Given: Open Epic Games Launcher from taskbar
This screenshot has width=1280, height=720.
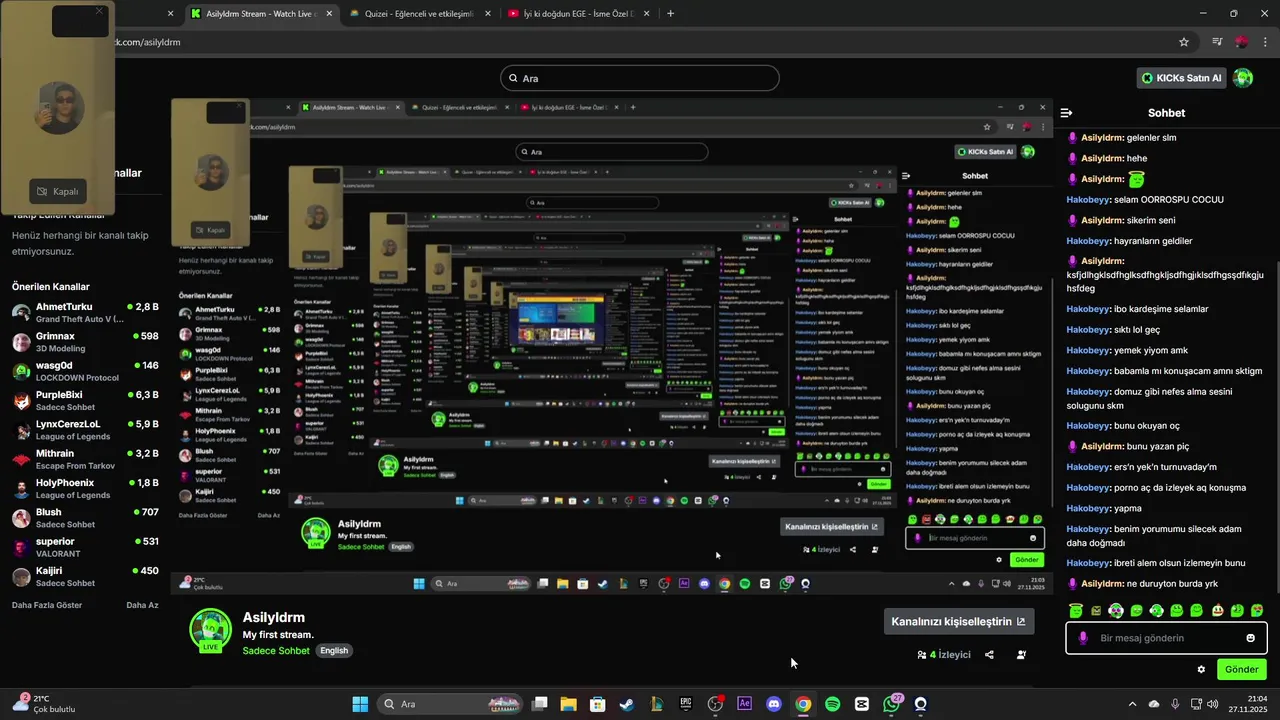Looking at the screenshot, I should click(685, 704).
